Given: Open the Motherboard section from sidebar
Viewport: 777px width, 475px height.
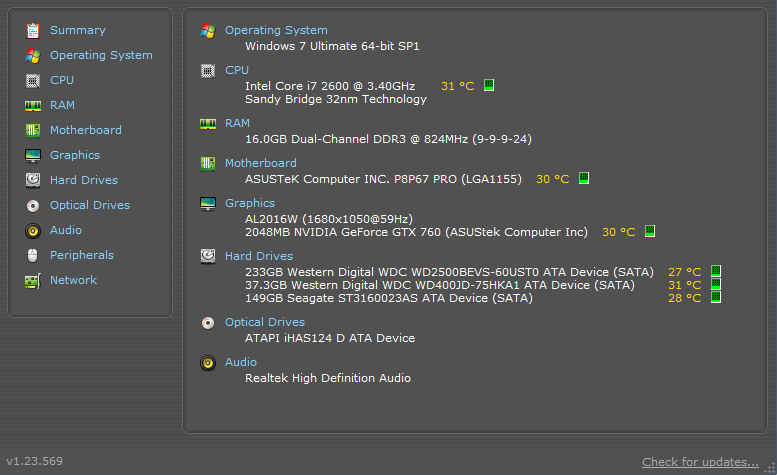Looking at the screenshot, I should coord(86,130).
